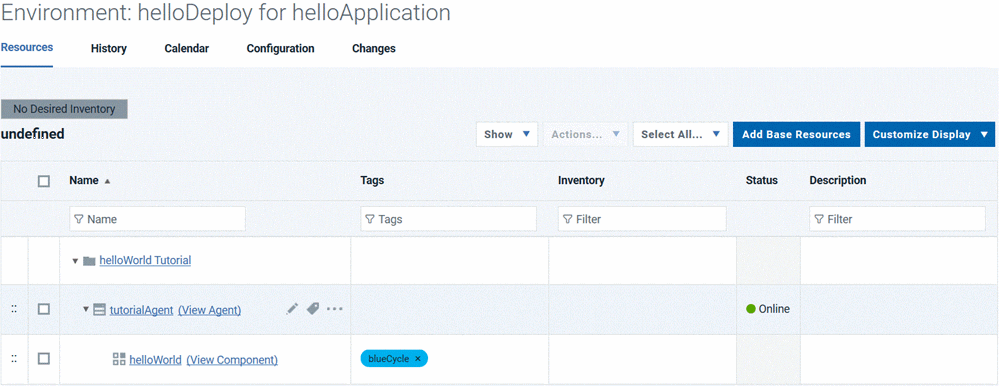1000x386 pixels.
Task: Grab the drag handle on tutorialAgent row
Action: [14, 309]
